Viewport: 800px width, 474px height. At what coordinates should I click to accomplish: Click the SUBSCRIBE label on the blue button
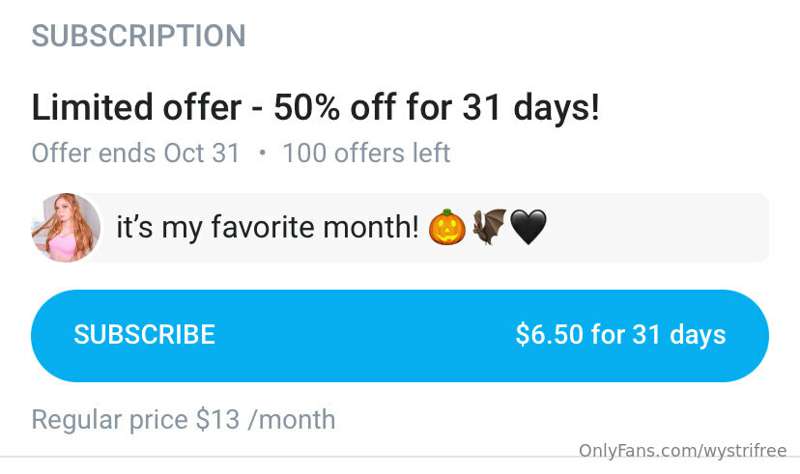click(x=144, y=335)
